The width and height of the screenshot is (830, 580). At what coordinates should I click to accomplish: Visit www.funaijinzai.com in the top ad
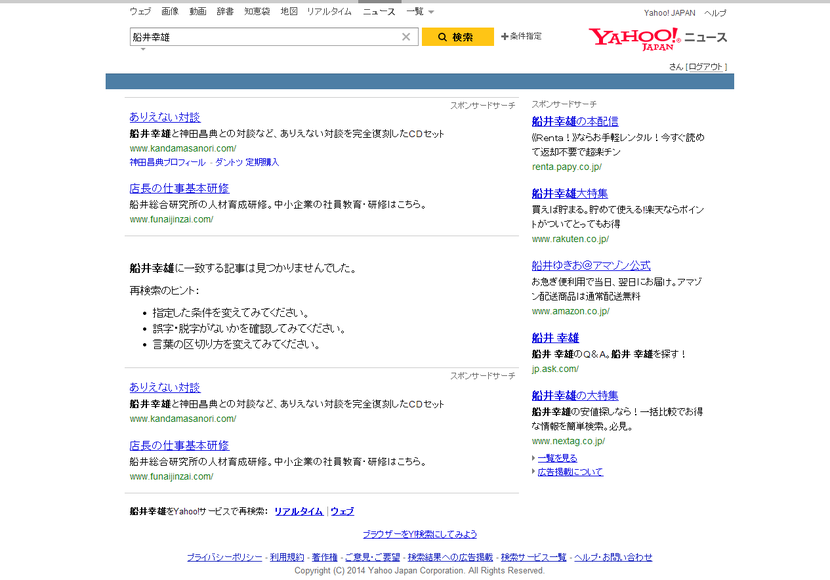(x=172, y=219)
